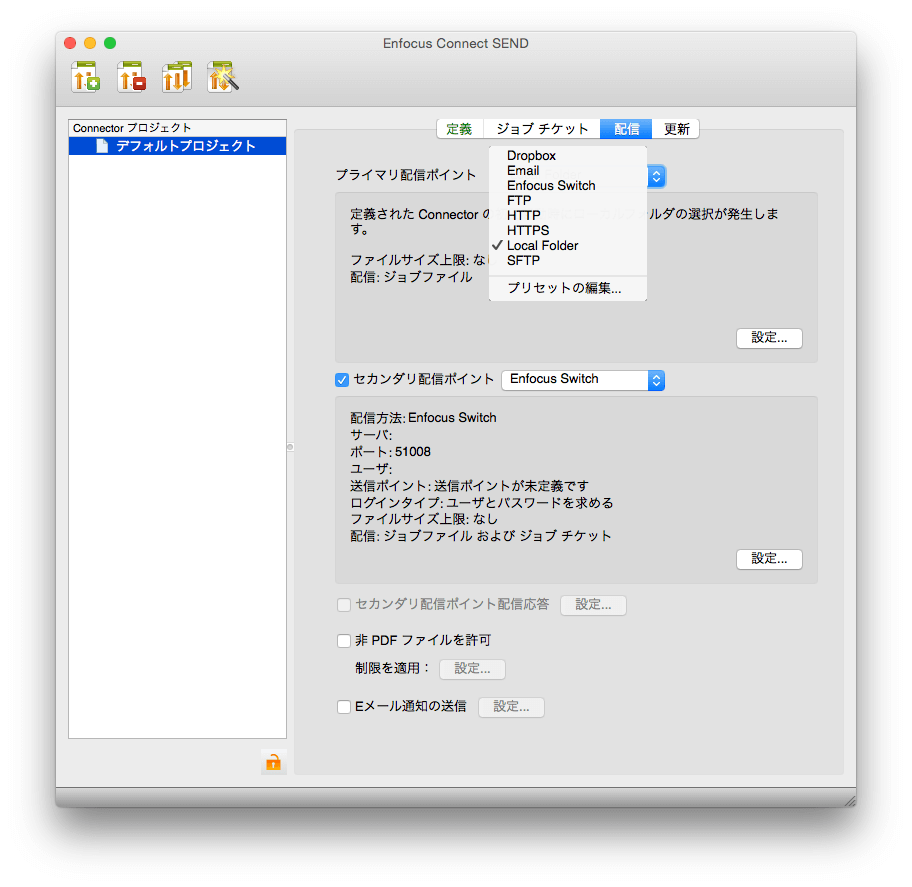Click the ポート: 51008 line
The width and height of the screenshot is (912, 887).
[x=390, y=452]
